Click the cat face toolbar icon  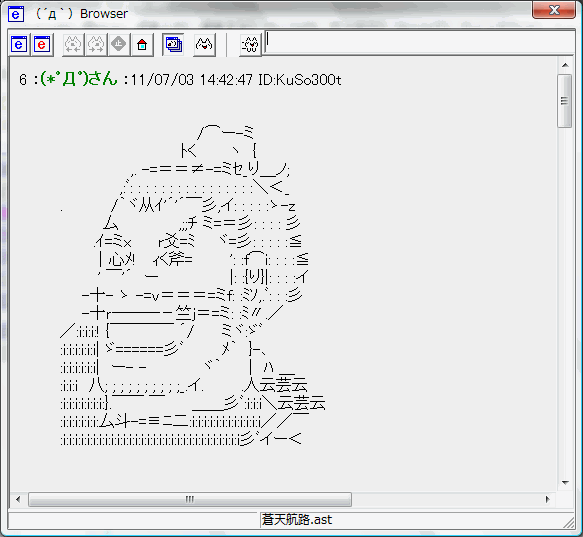204,45
